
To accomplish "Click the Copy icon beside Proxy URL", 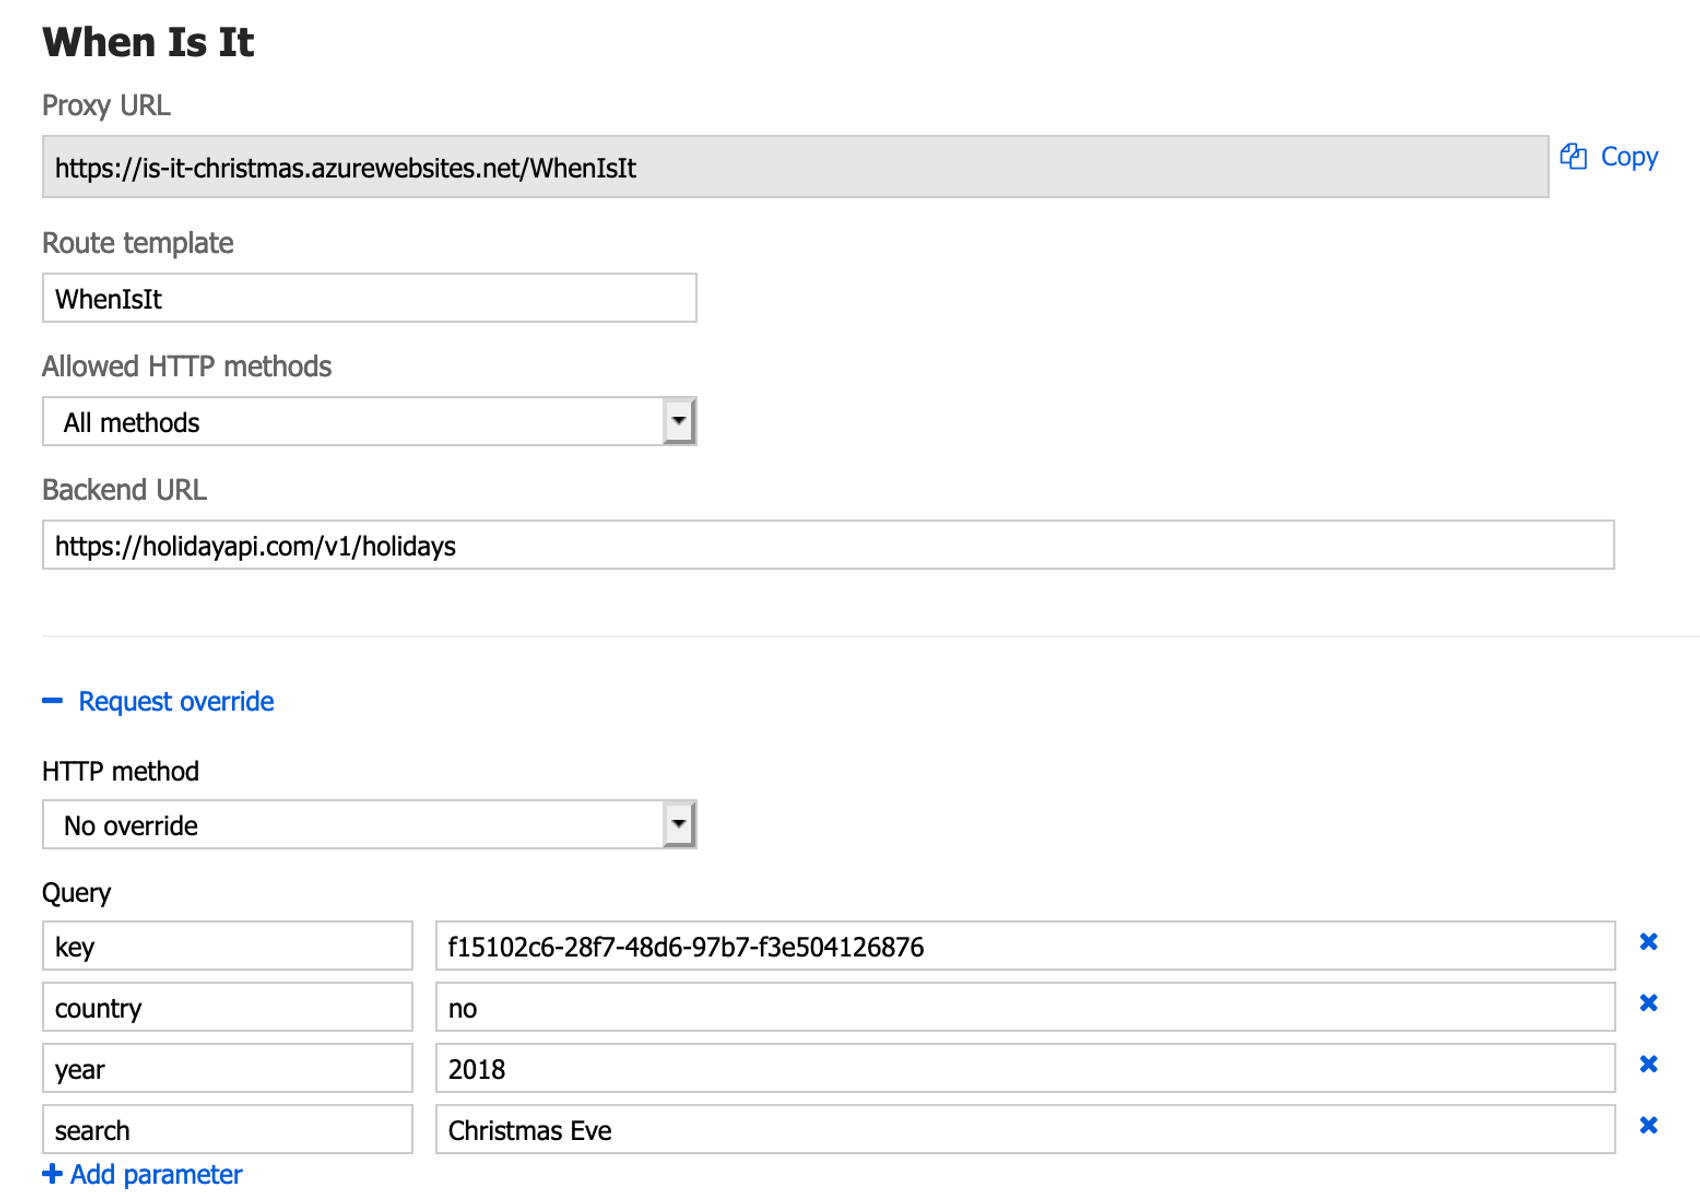I will pos(1573,157).
